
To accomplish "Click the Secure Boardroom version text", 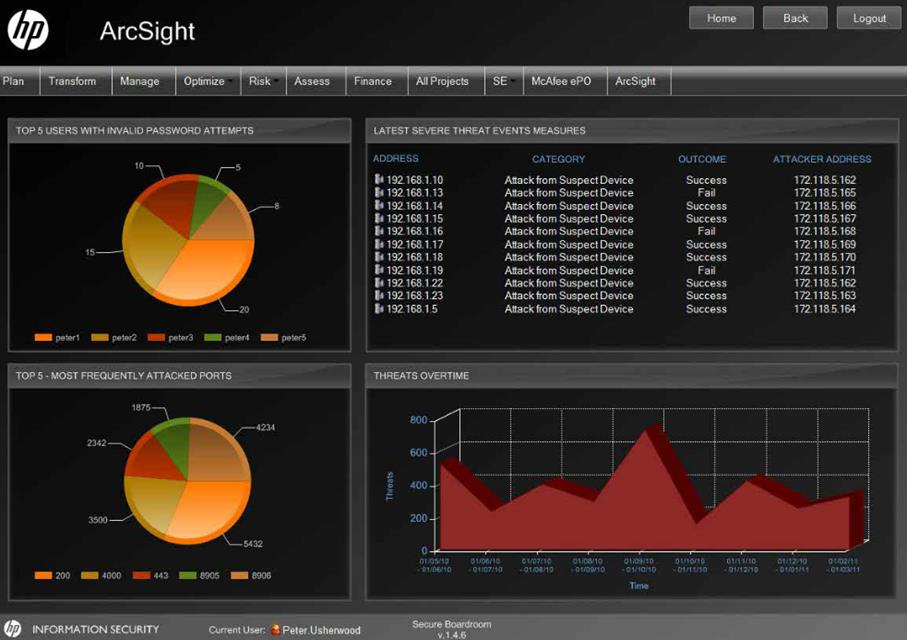I will point(452,629).
